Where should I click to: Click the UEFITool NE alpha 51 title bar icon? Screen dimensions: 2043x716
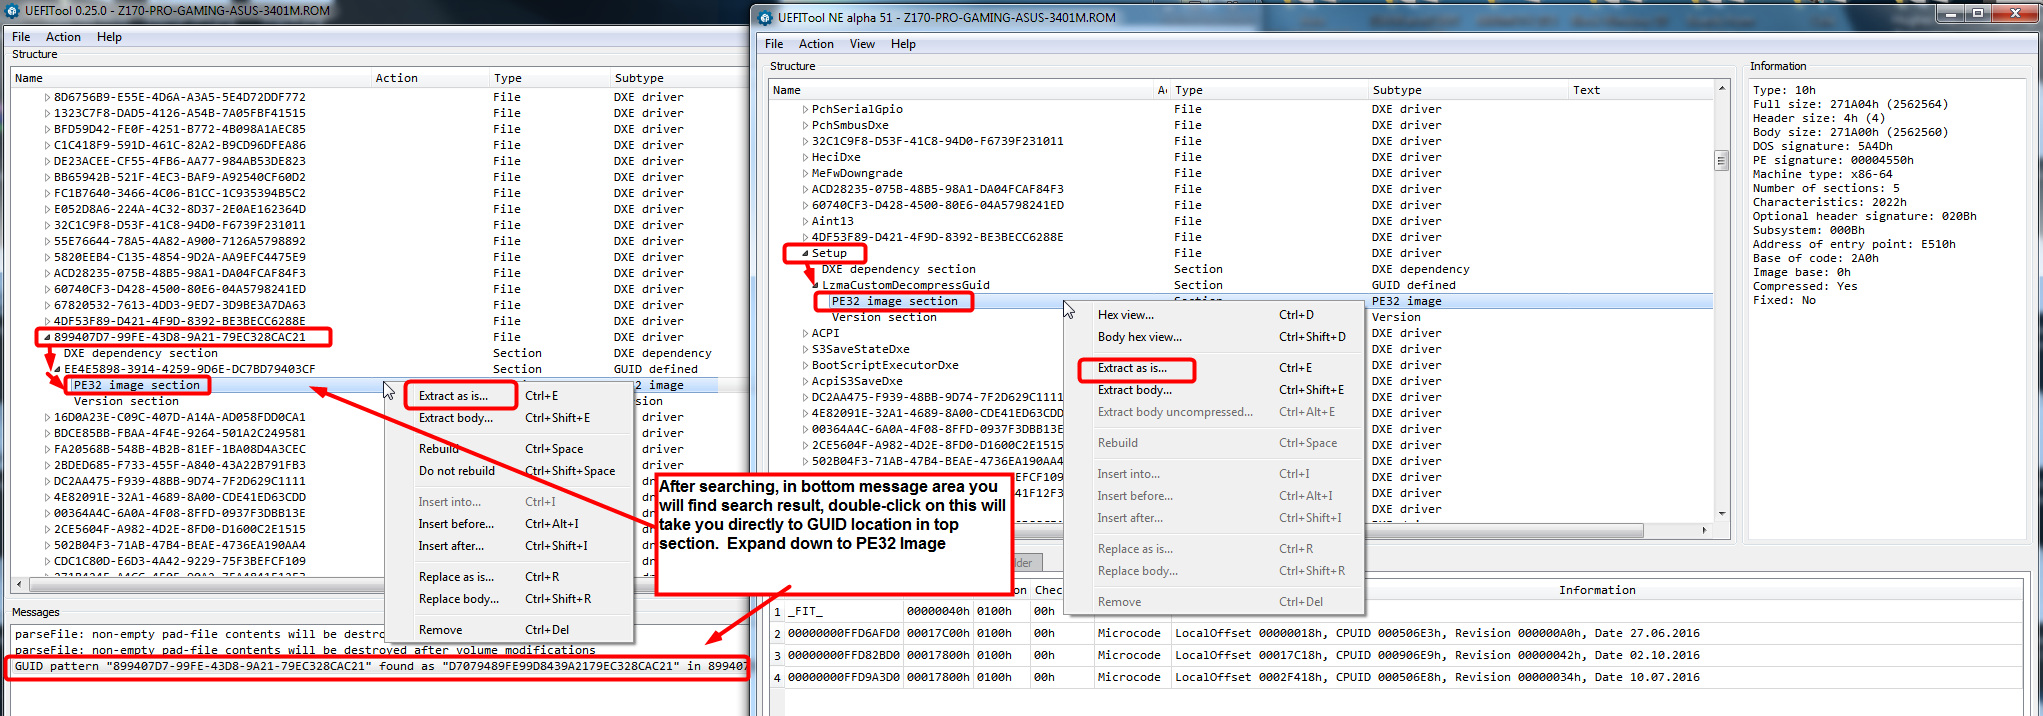click(765, 17)
